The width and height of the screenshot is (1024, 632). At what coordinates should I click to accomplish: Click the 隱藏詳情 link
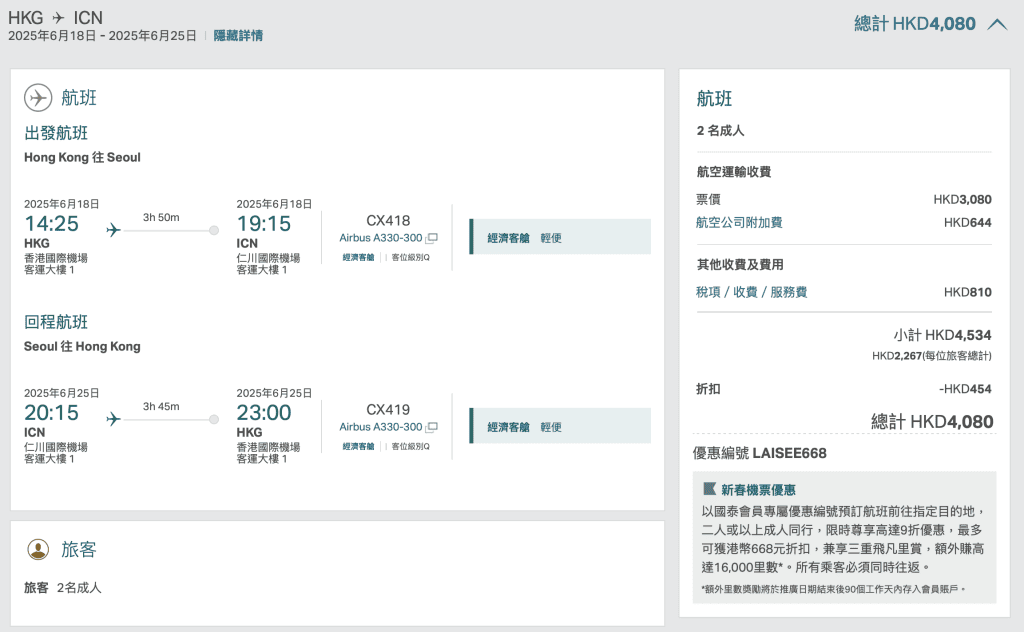point(238,36)
